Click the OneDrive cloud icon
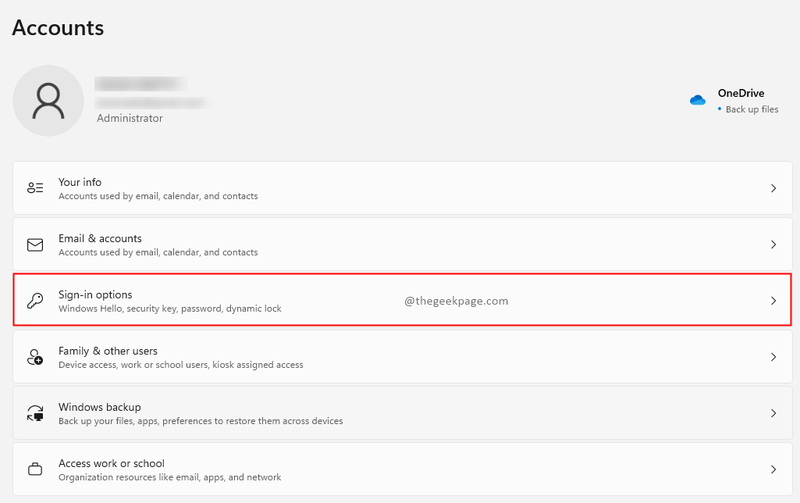 pos(697,100)
